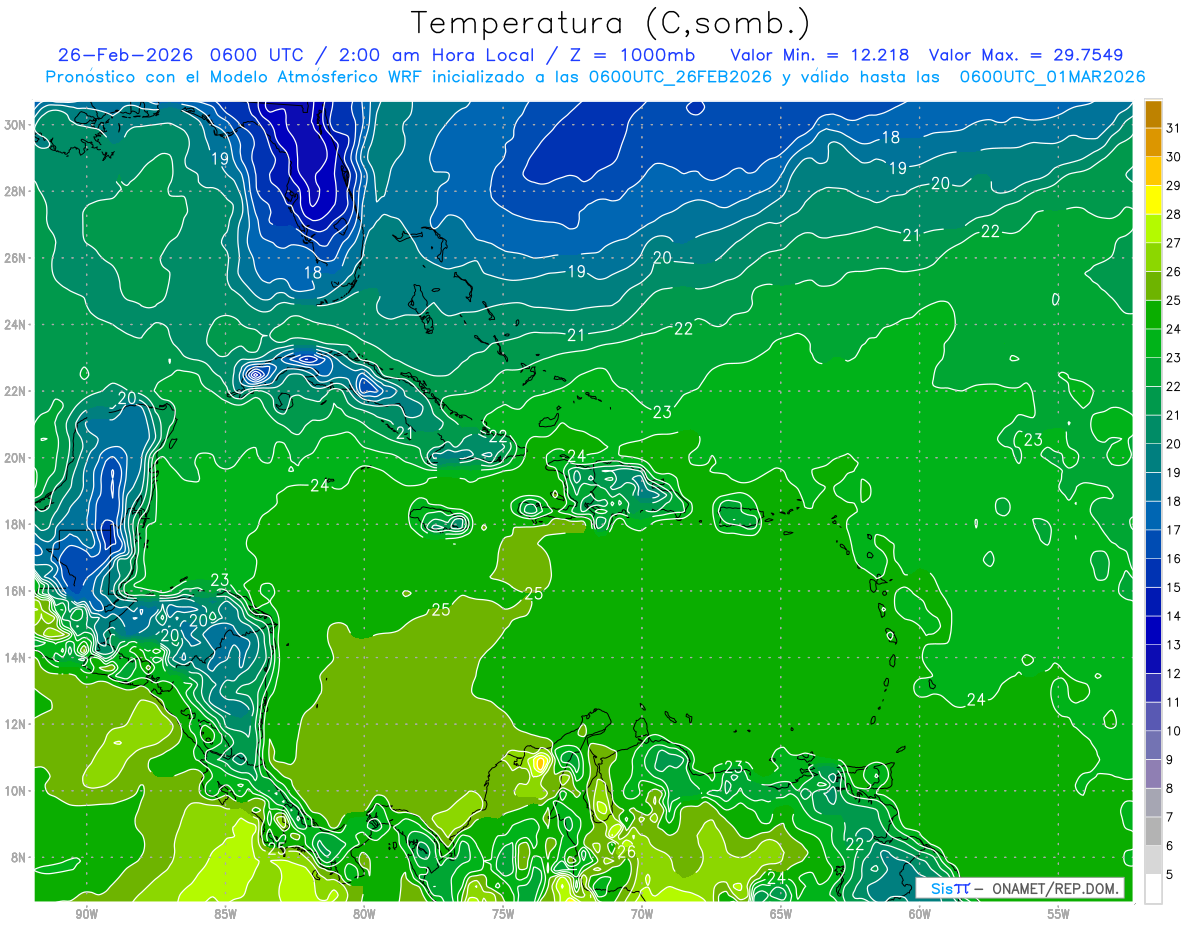Pick the lime swatch between 26 and 27
This screenshot has width=1200, height=927.
point(1153,258)
